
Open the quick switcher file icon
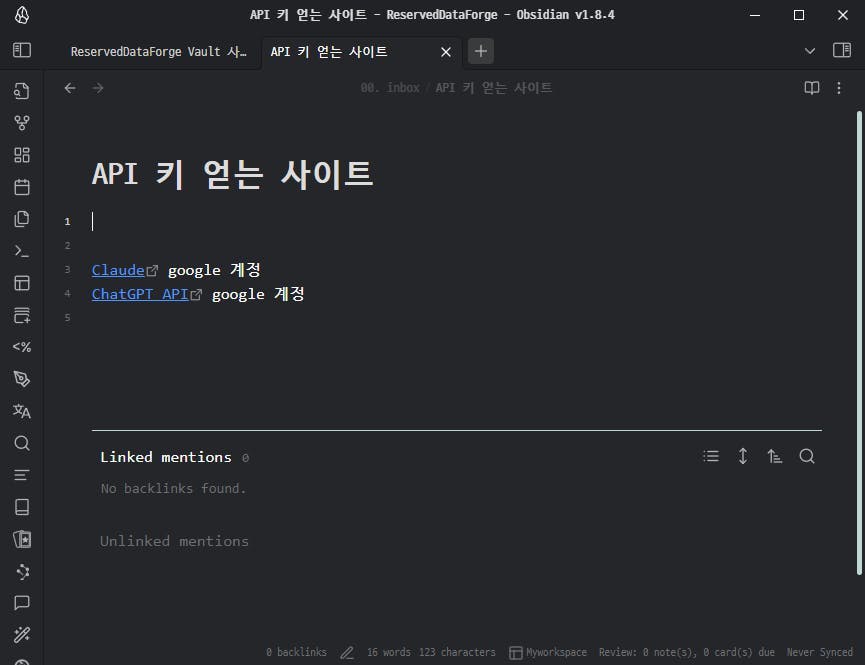click(x=22, y=91)
